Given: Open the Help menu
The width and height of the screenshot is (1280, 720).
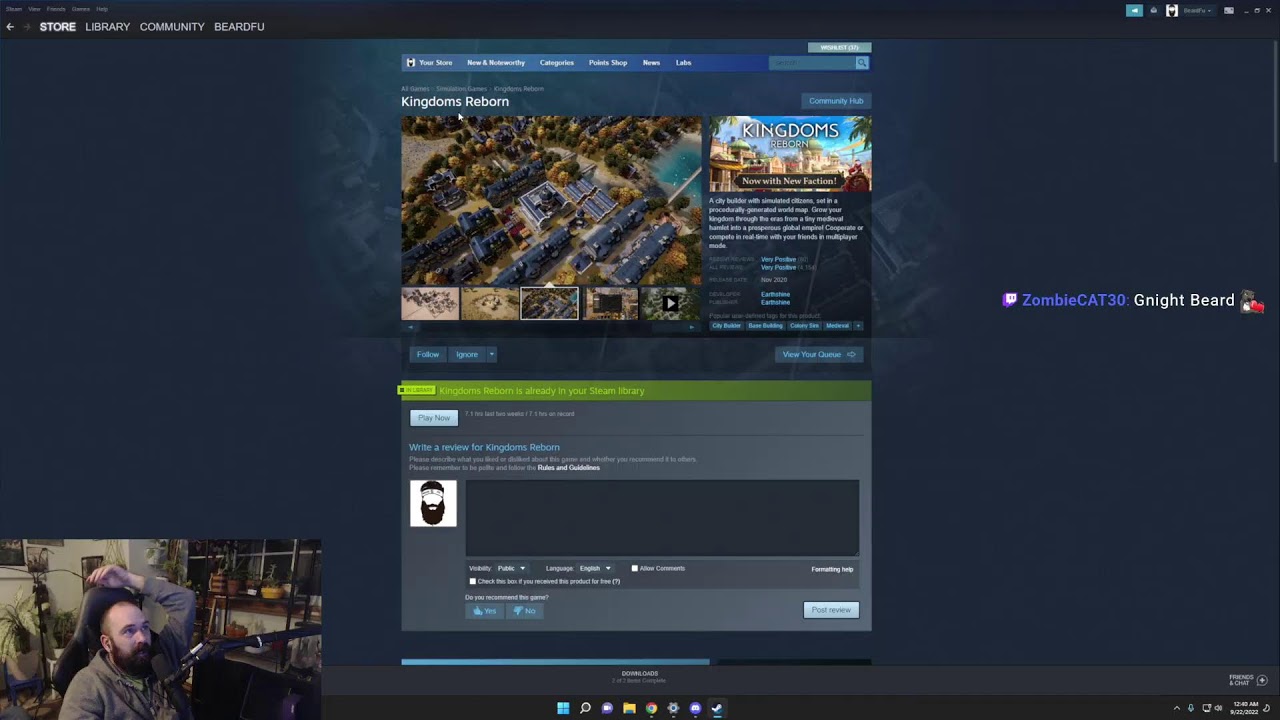Looking at the screenshot, I should pos(102,9).
